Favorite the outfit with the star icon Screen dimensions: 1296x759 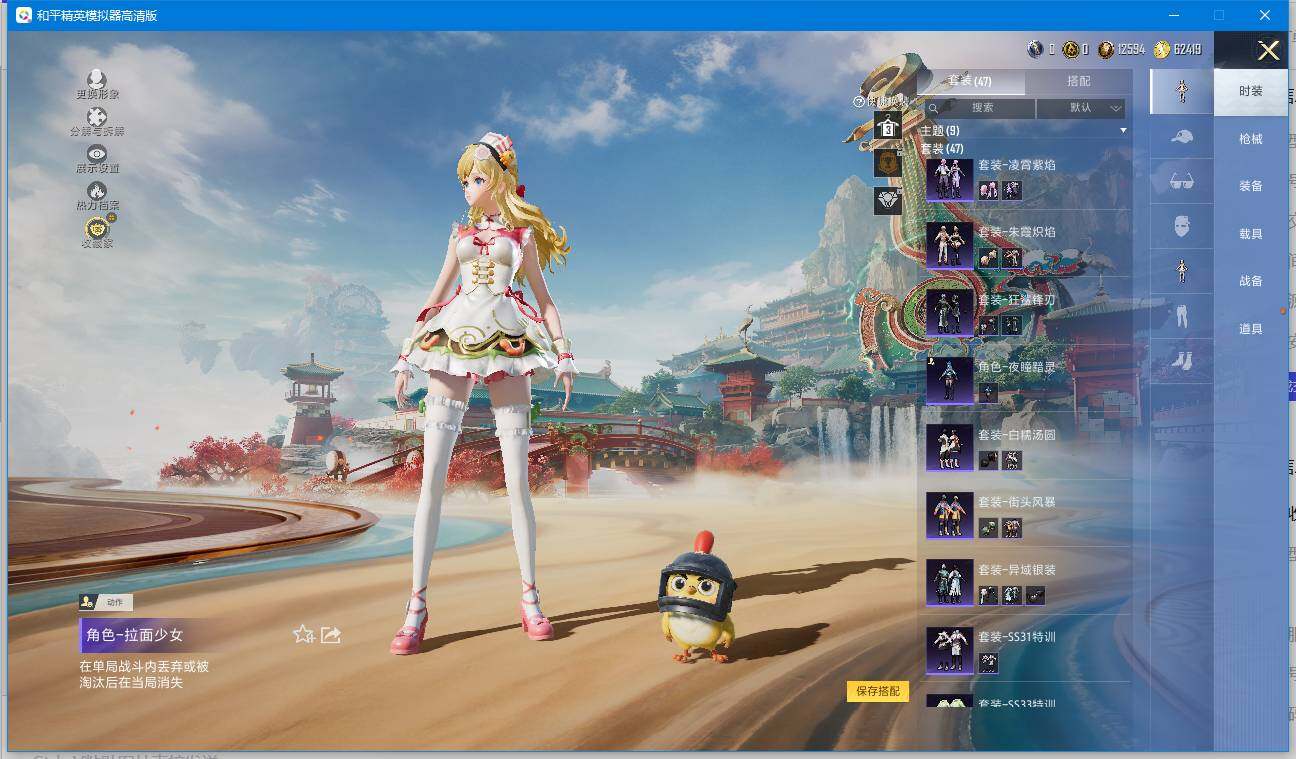tap(304, 634)
